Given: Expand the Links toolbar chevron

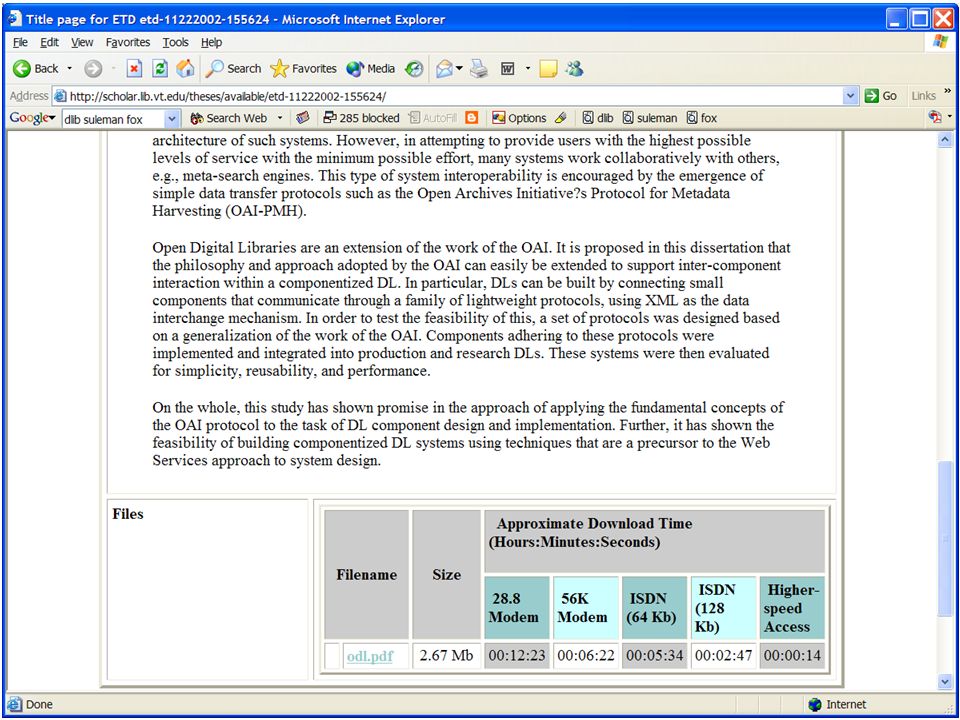Looking at the screenshot, I should point(948,92).
